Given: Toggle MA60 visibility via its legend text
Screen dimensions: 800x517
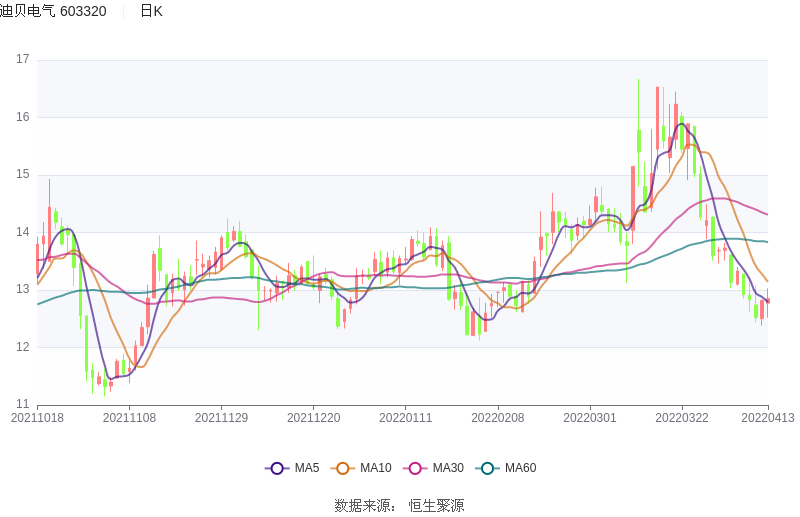Looking at the screenshot, I should (x=520, y=468).
